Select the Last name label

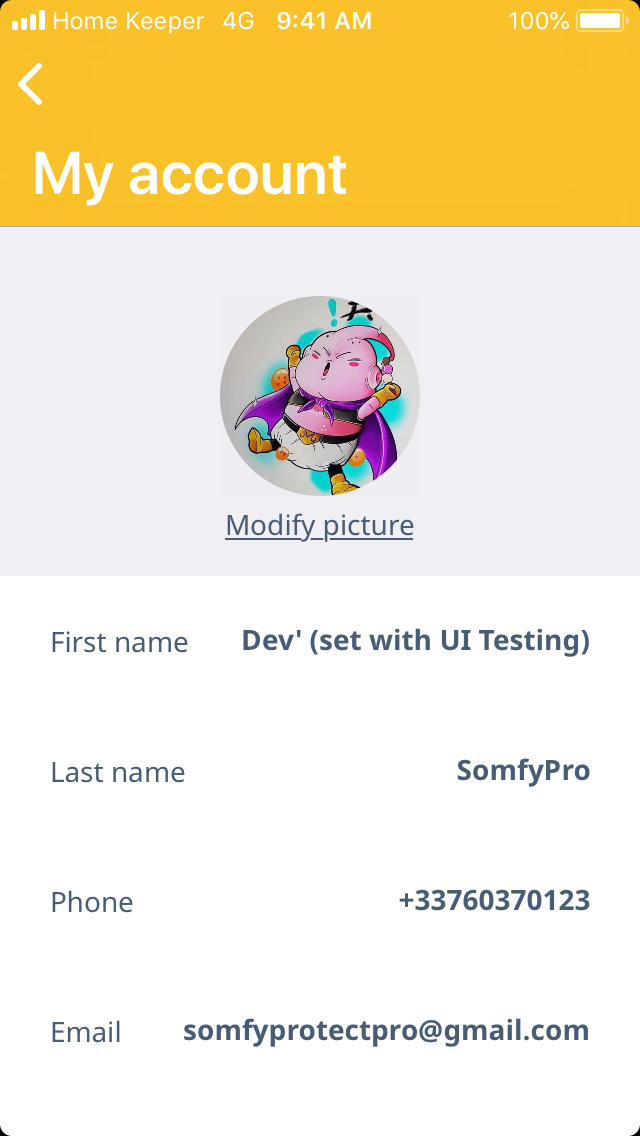point(118,772)
